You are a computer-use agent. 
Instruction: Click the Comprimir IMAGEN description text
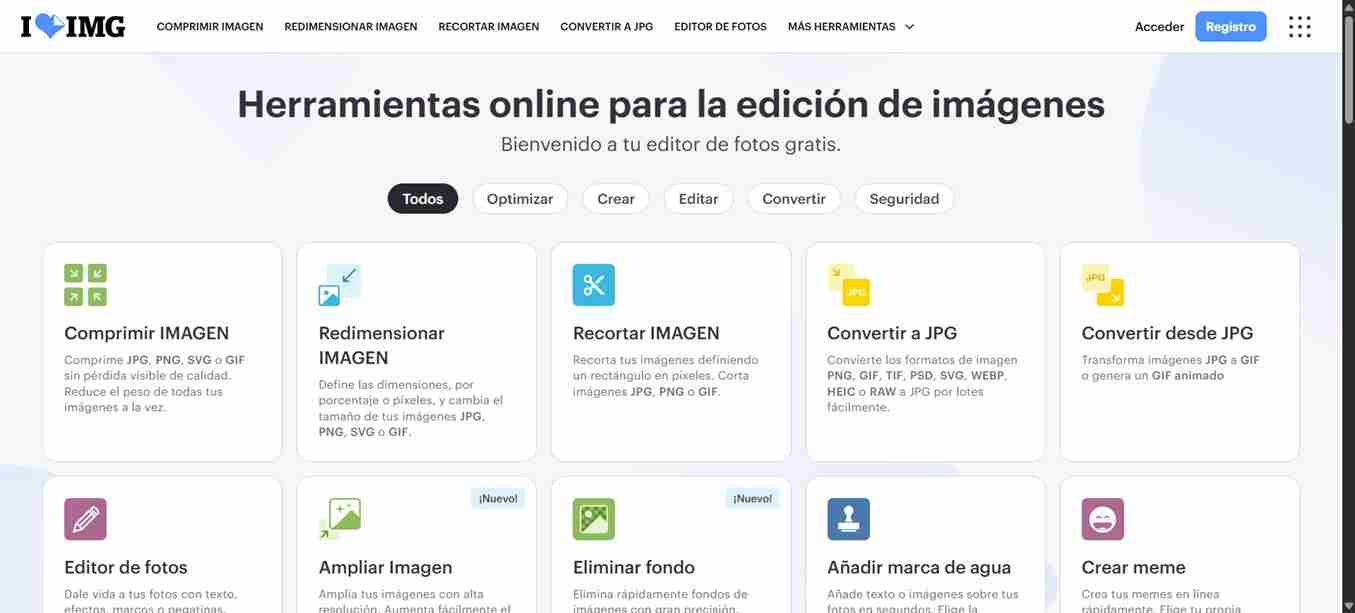pyautogui.click(x=154, y=384)
